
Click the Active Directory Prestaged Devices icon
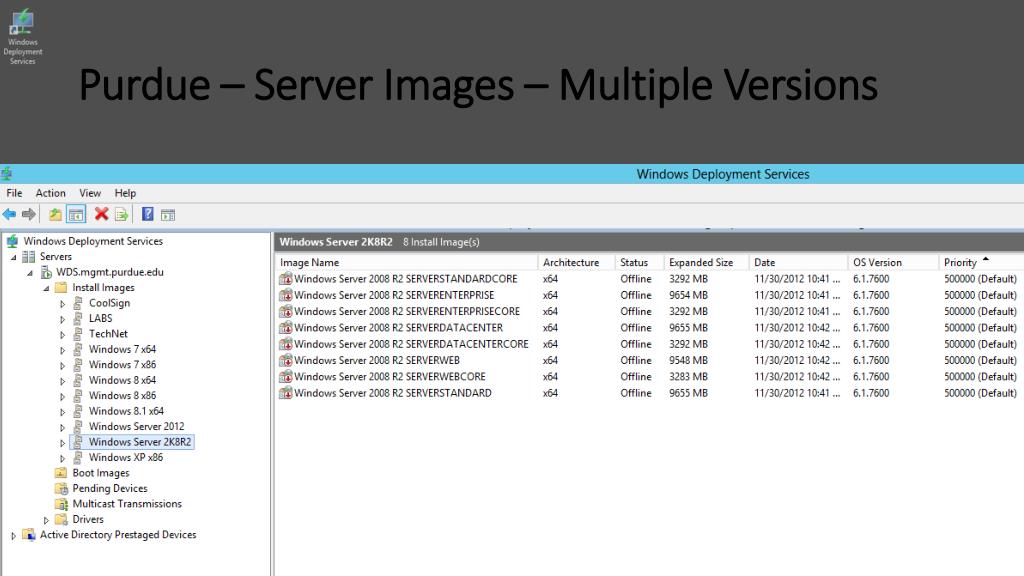coord(29,535)
